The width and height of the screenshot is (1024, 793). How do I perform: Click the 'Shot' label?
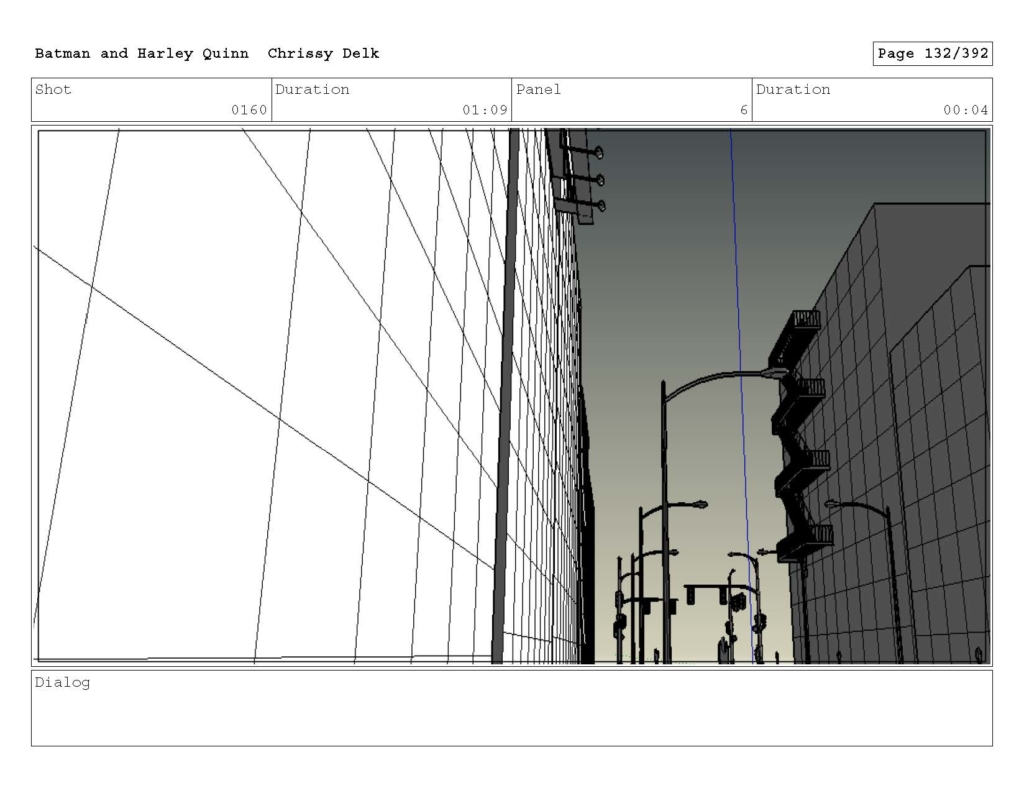(x=53, y=89)
